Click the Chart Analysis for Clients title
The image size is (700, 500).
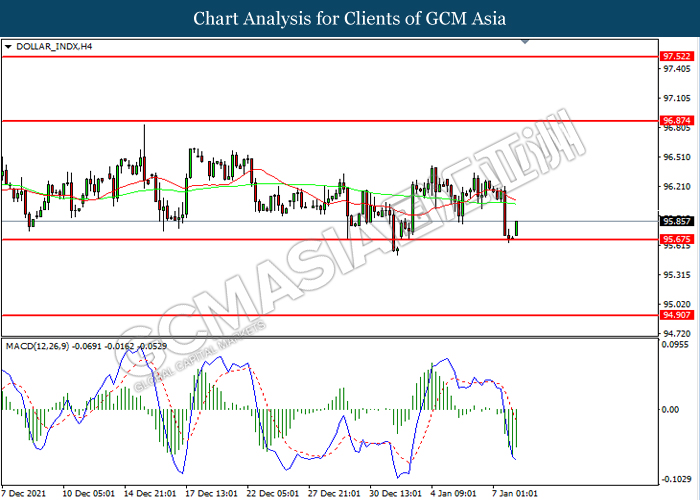350,18
